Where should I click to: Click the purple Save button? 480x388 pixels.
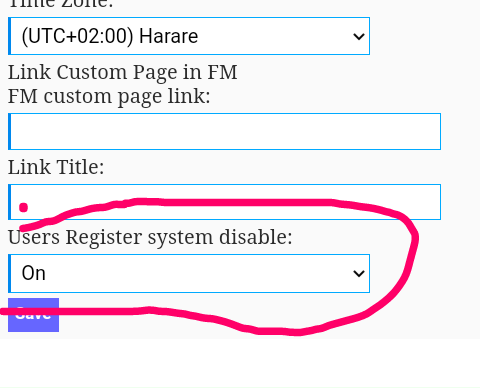click(33, 315)
